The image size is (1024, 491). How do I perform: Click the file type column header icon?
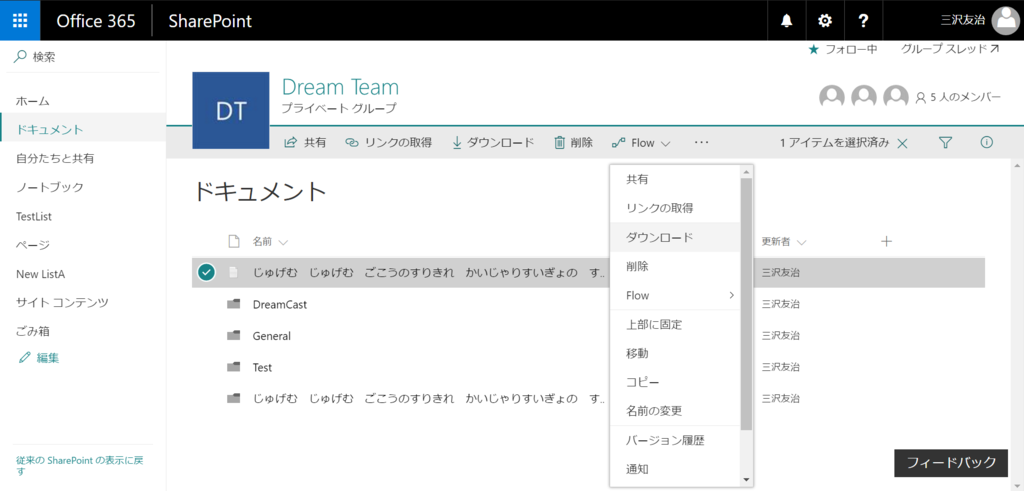click(x=233, y=242)
